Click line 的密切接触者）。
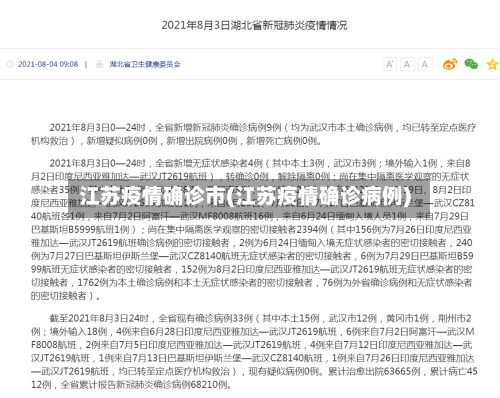This screenshot has height=398, width=500. click(65, 296)
